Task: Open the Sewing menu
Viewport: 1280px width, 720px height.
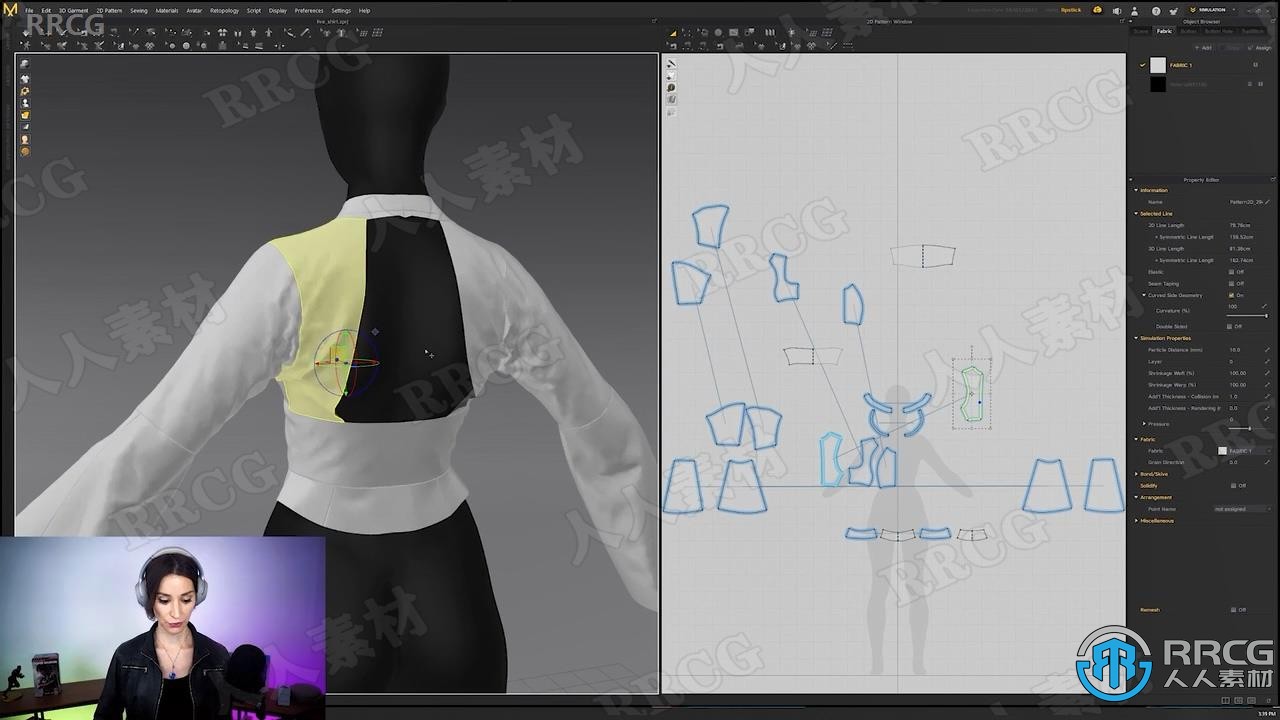Action: (x=139, y=10)
